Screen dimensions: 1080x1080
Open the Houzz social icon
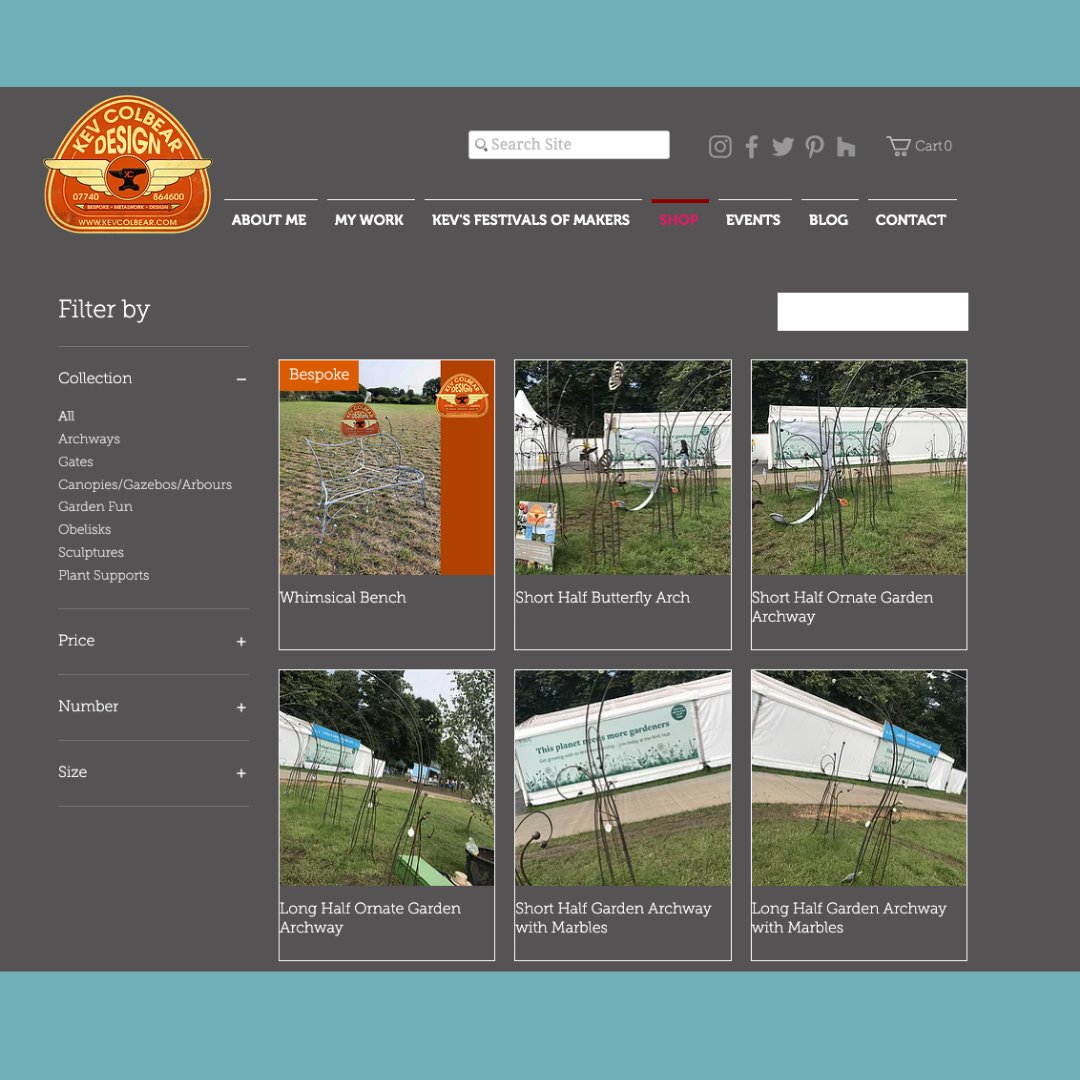845,146
